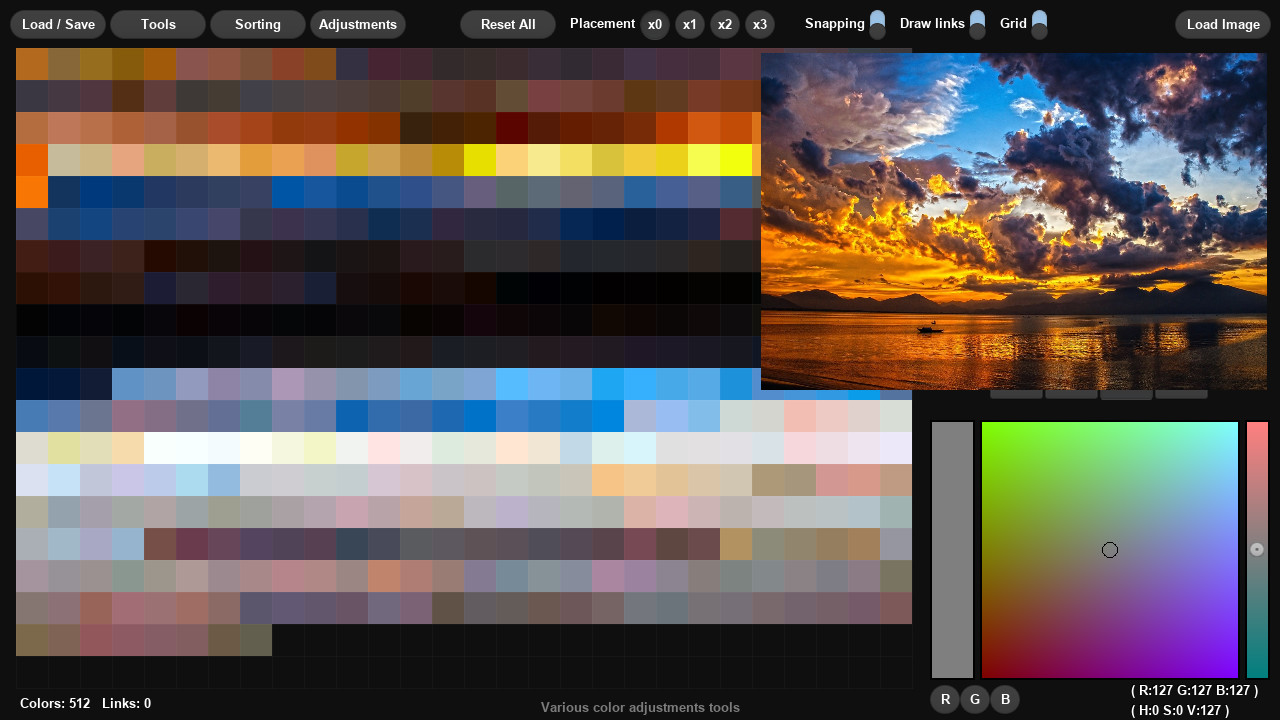1280x720 pixels.
Task: Click the first button below the image preview
Action: click(1016, 392)
